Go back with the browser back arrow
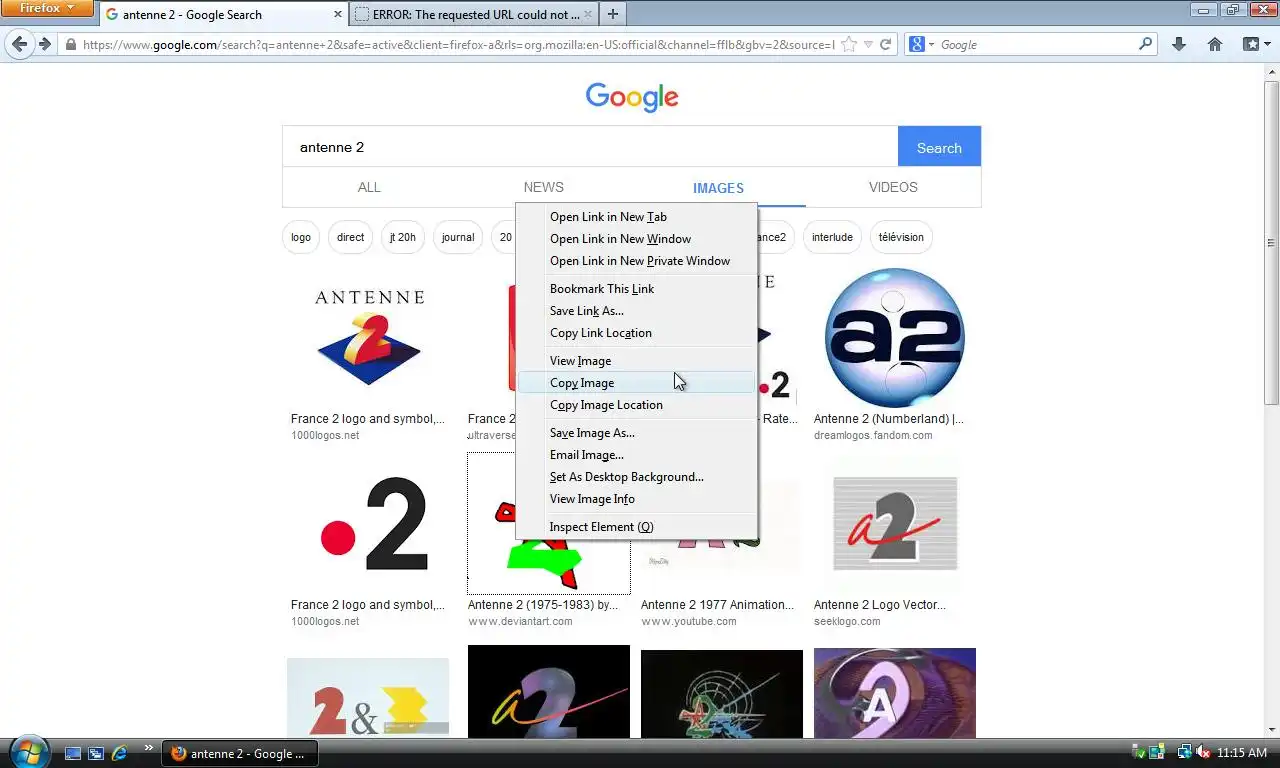Screen dimensions: 1280x768 pos(19,44)
